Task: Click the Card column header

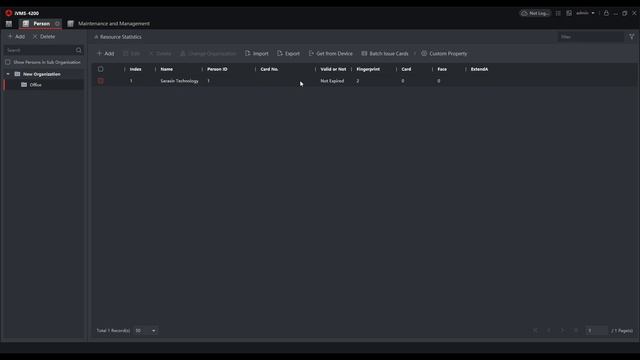Action: point(406,69)
